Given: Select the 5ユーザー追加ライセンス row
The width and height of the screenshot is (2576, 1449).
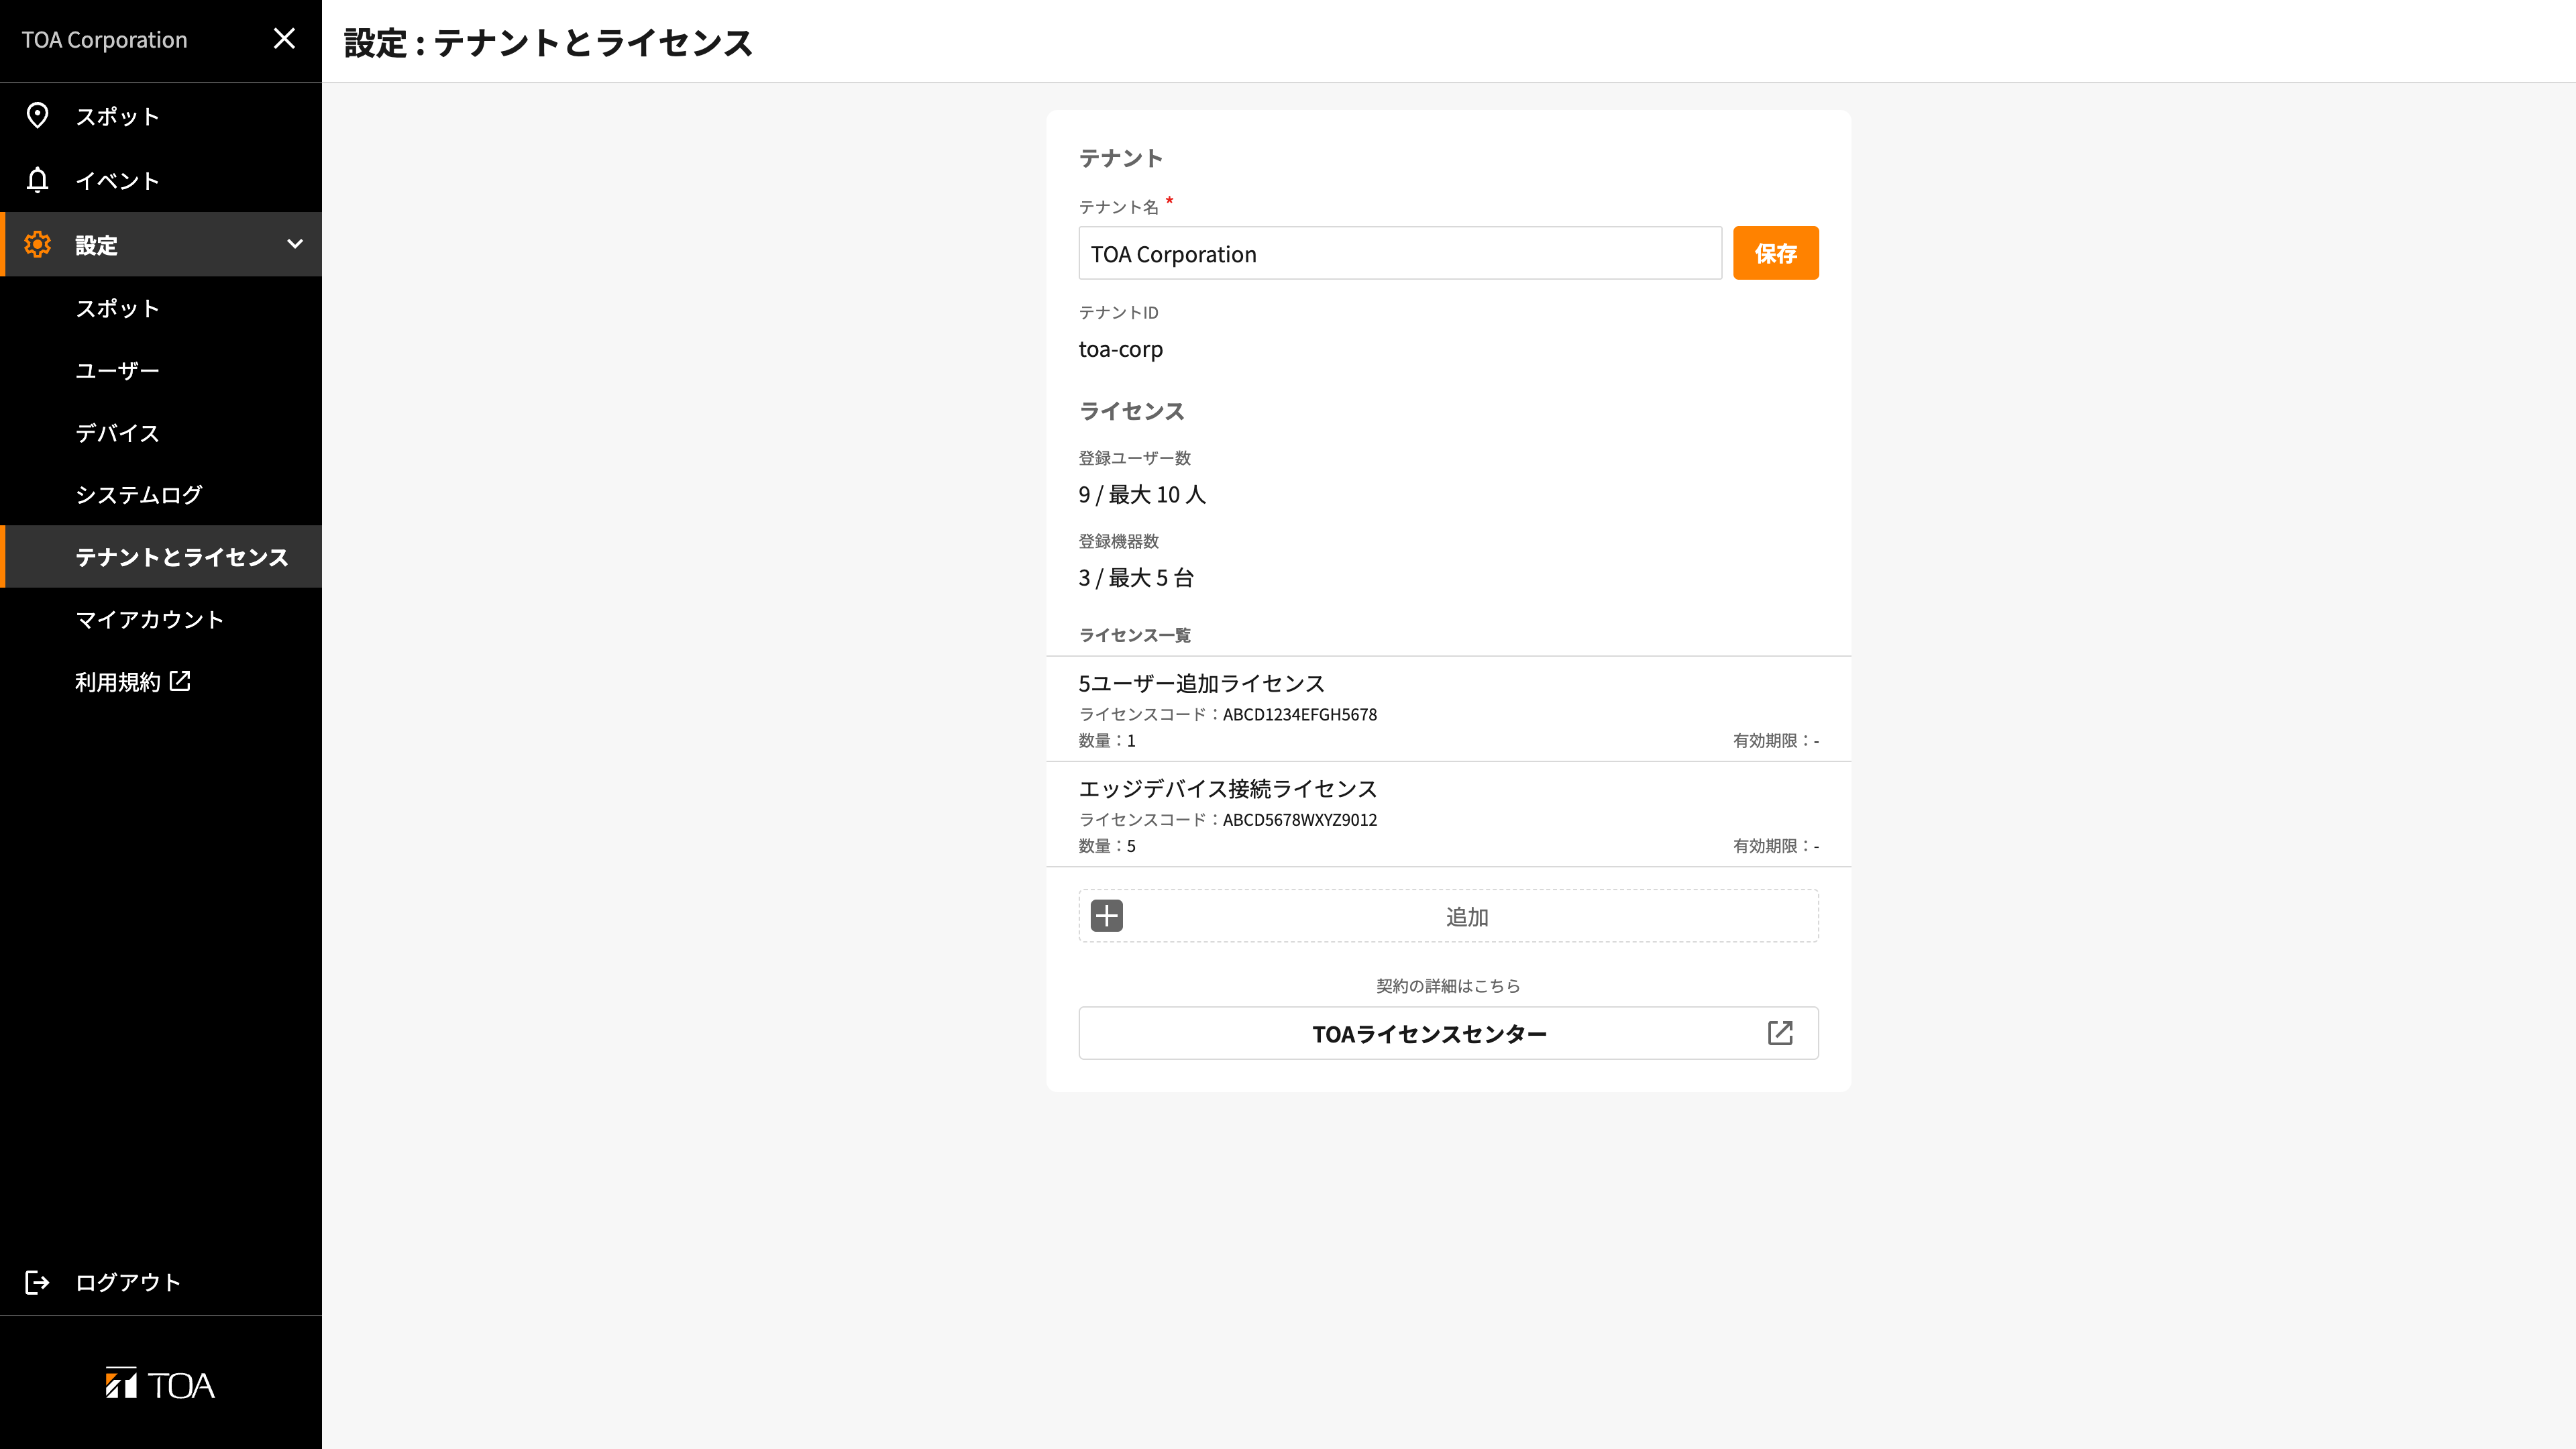Looking at the screenshot, I should (x=1448, y=709).
